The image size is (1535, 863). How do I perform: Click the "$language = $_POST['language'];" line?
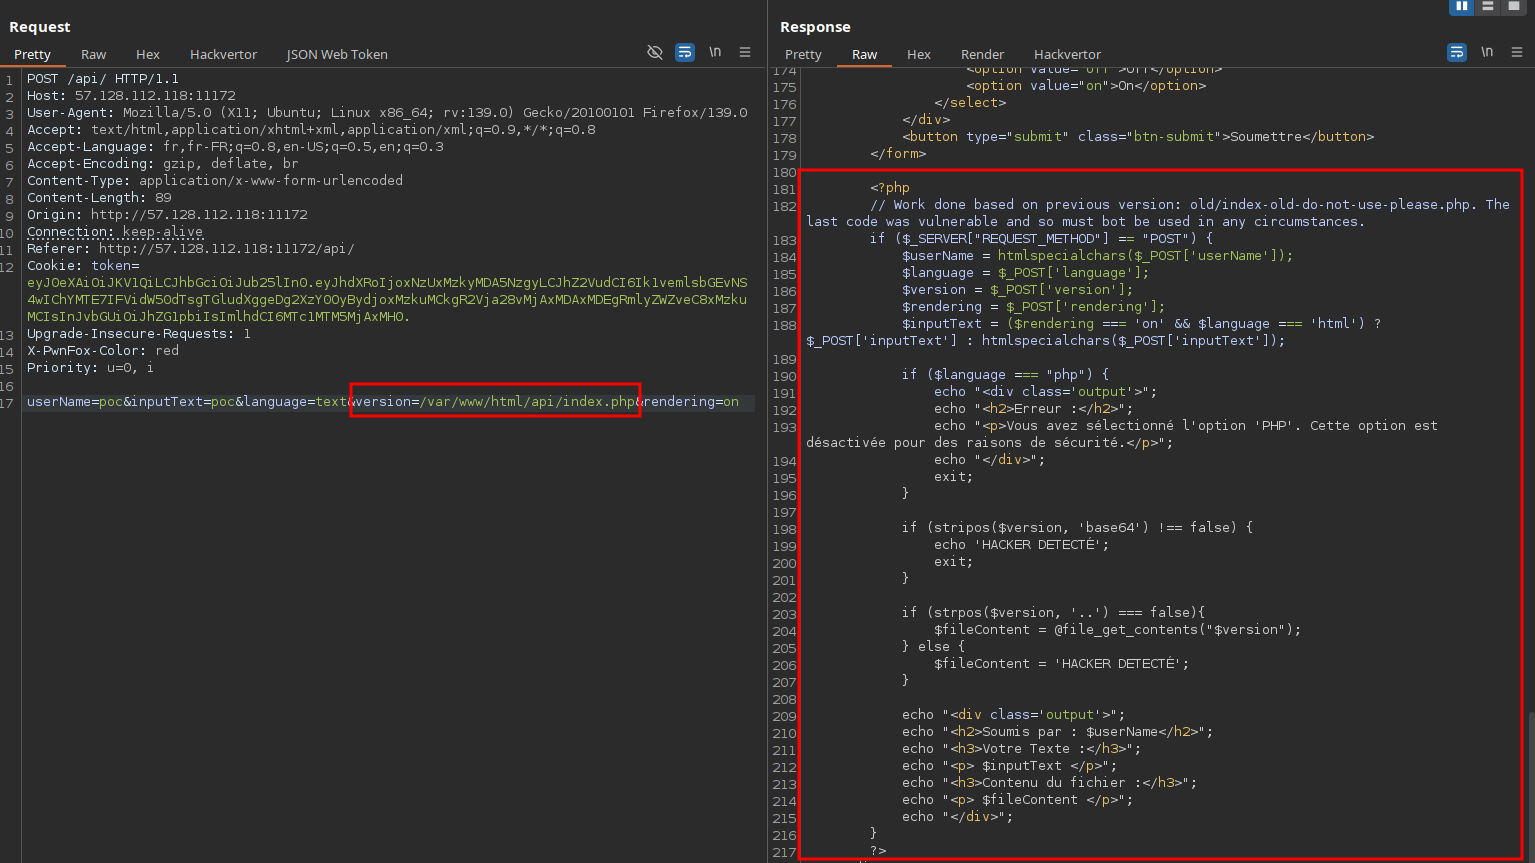1026,273
